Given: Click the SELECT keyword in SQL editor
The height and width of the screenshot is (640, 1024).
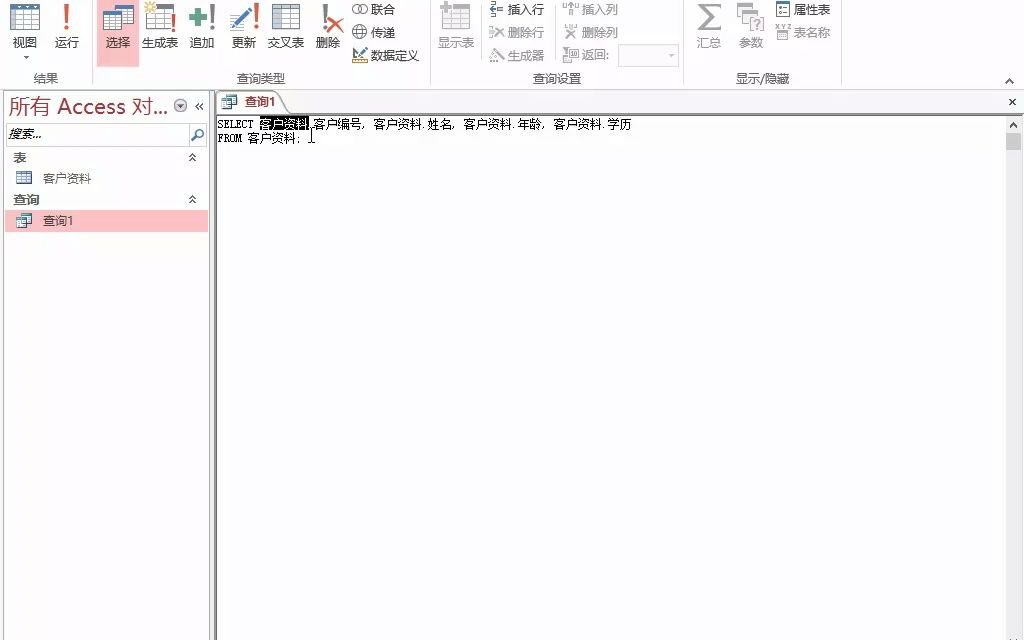Looking at the screenshot, I should (x=235, y=124).
